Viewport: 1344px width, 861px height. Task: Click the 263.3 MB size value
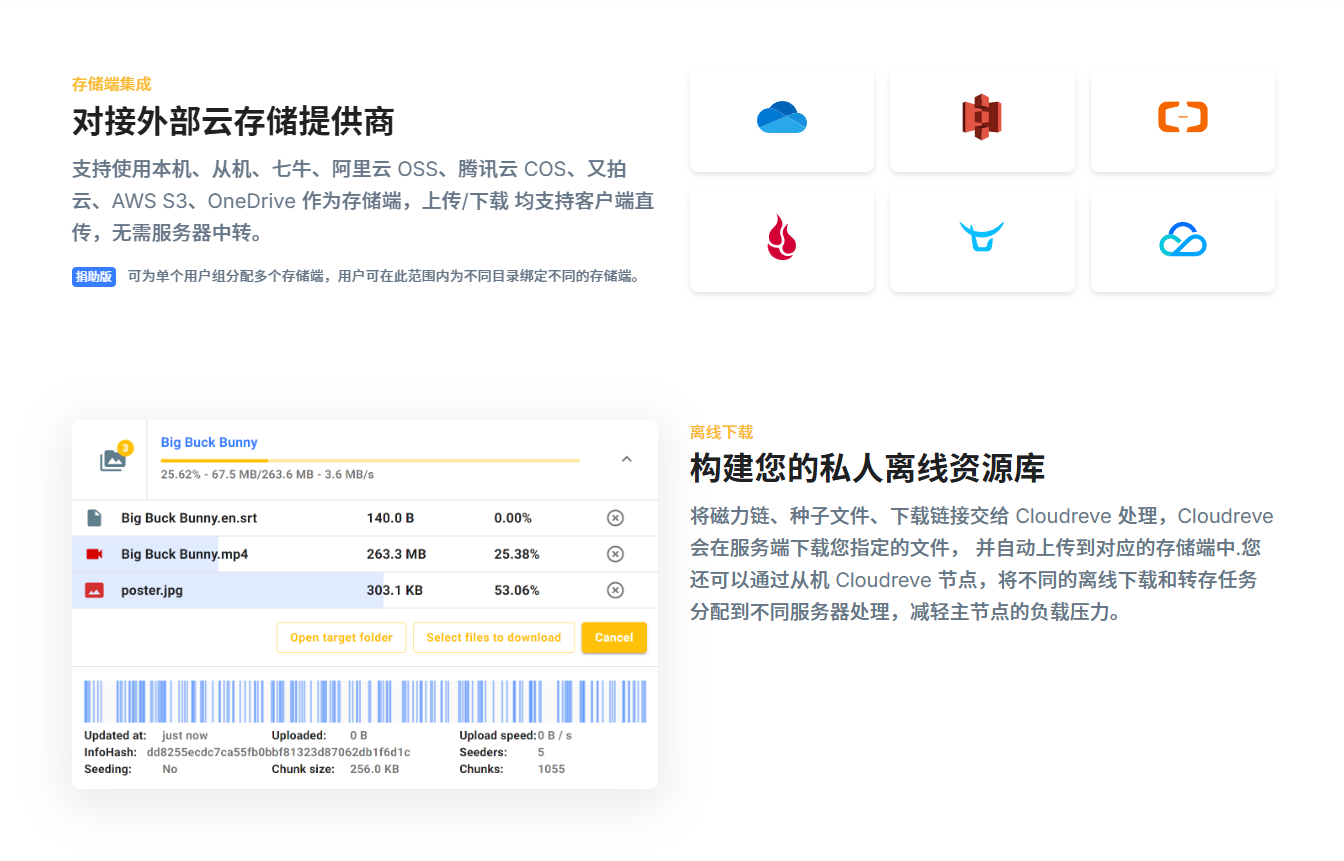click(396, 554)
